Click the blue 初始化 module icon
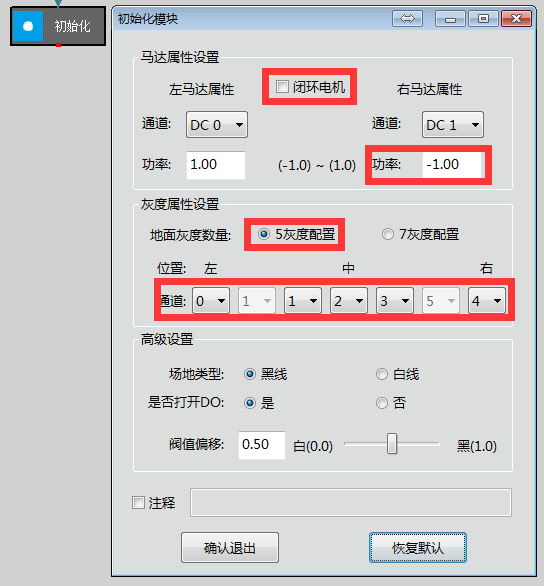This screenshot has width=544, height=586. 28,26
